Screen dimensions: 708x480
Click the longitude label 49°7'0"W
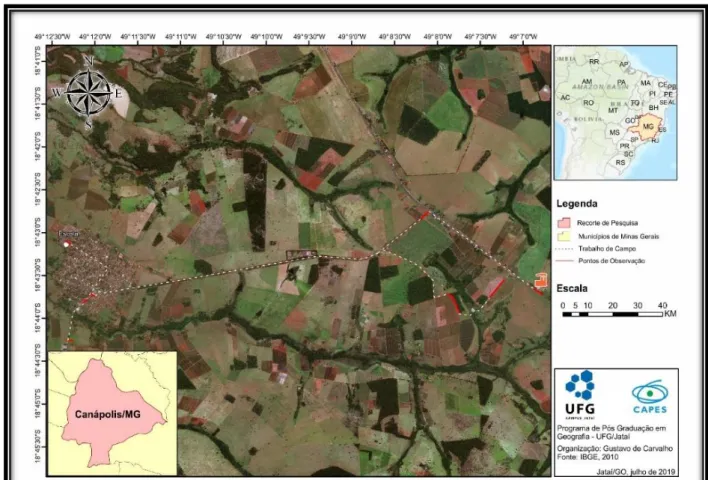(523, 37)
